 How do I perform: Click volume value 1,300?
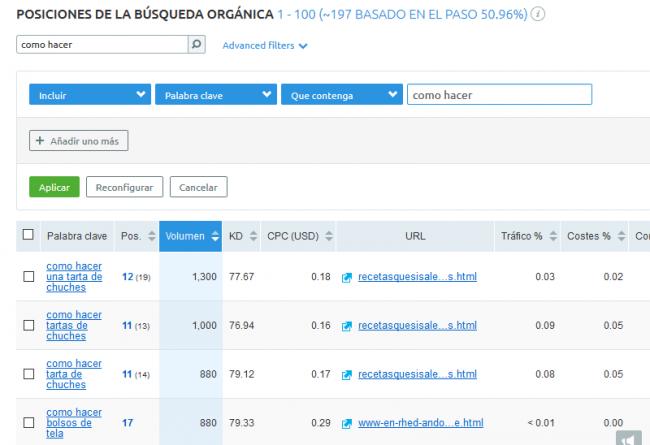(204, 277)
